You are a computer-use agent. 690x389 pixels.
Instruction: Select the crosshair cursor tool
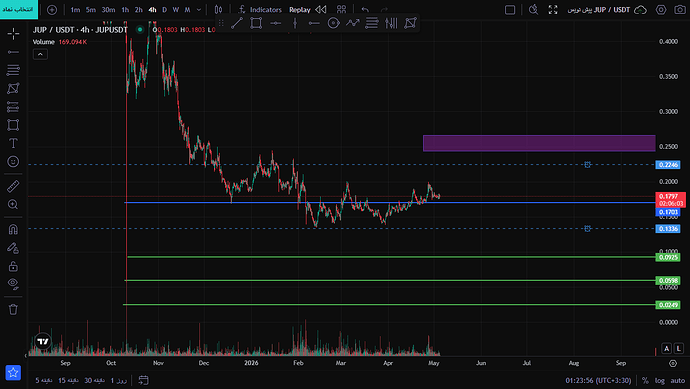[13, 34]
